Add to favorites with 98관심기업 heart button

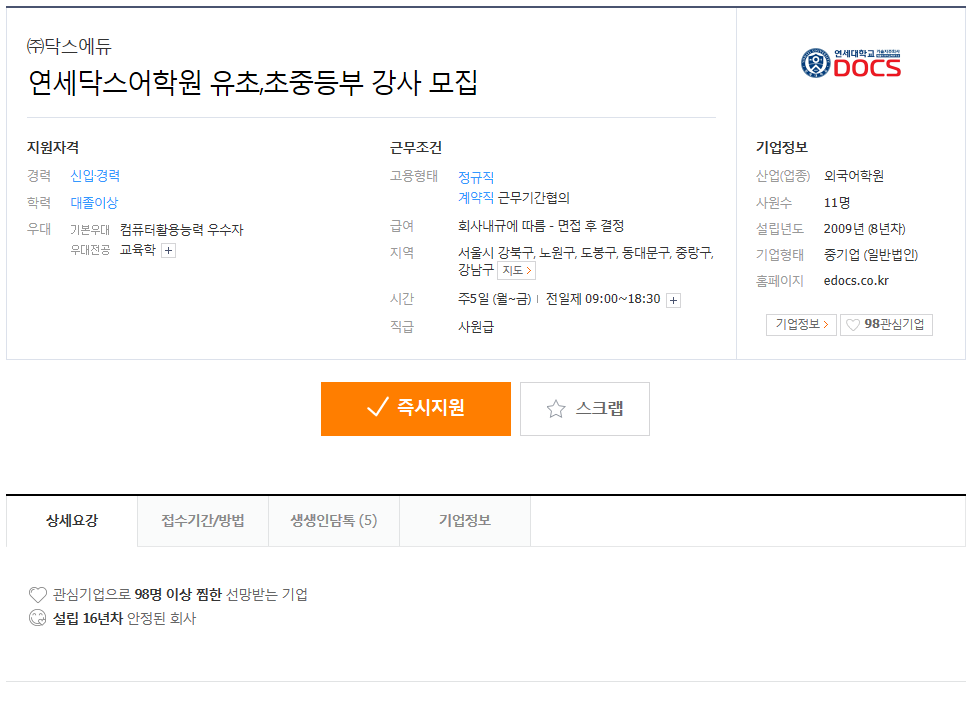point(886,325)
